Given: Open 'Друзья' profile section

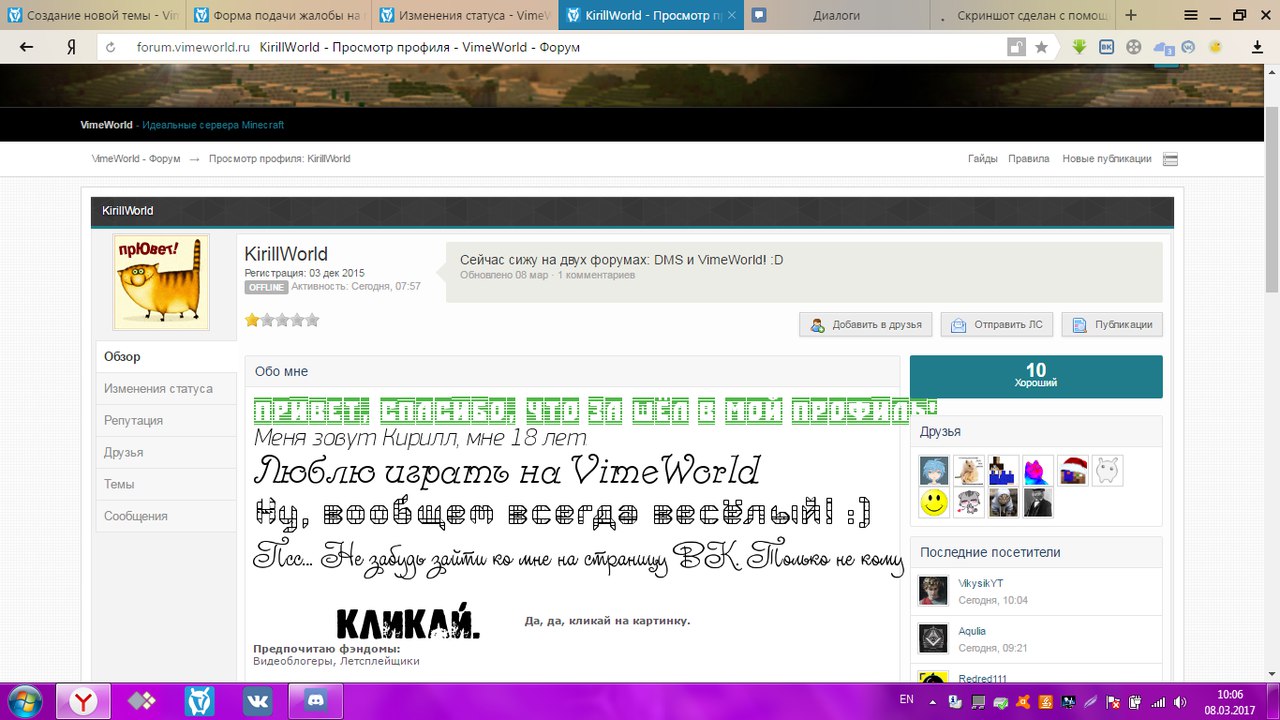Looking at the screenshot, I should point(166,452).
